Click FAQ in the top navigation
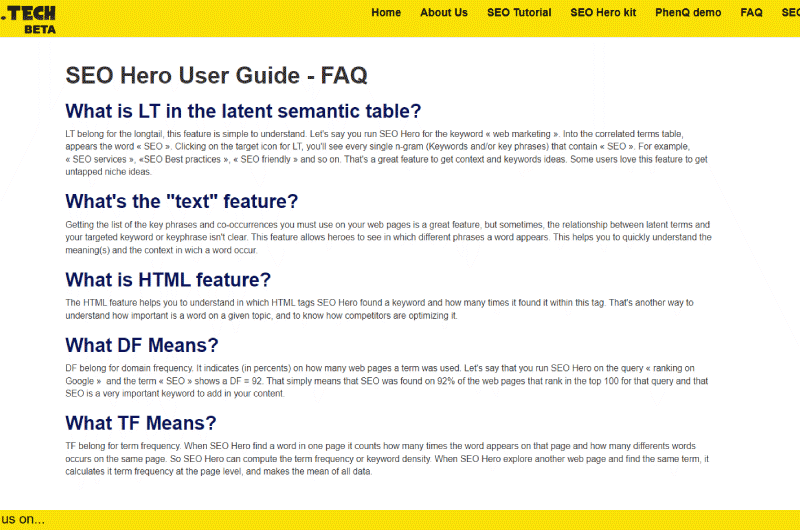Screen dimensions: 800x530 (751, 13)
